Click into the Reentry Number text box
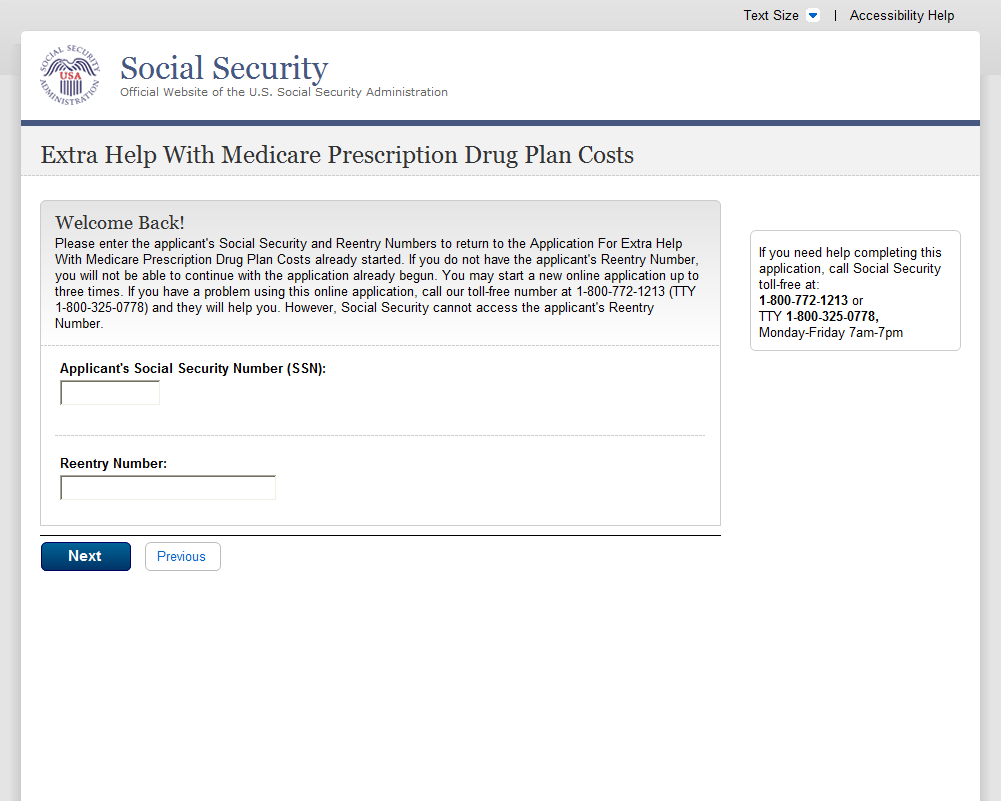This screenshot has width=1008, height=808. click(x=168, y=488)
